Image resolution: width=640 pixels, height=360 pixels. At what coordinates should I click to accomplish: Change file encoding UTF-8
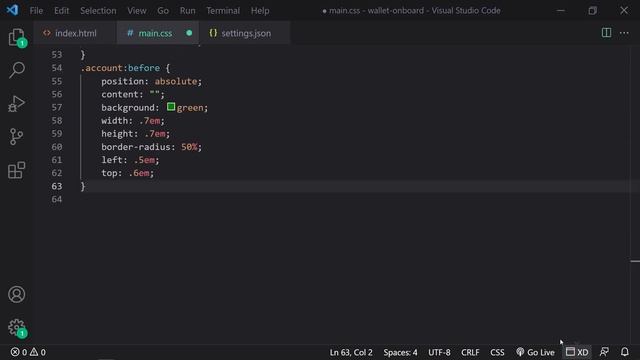tap(439, 352)
